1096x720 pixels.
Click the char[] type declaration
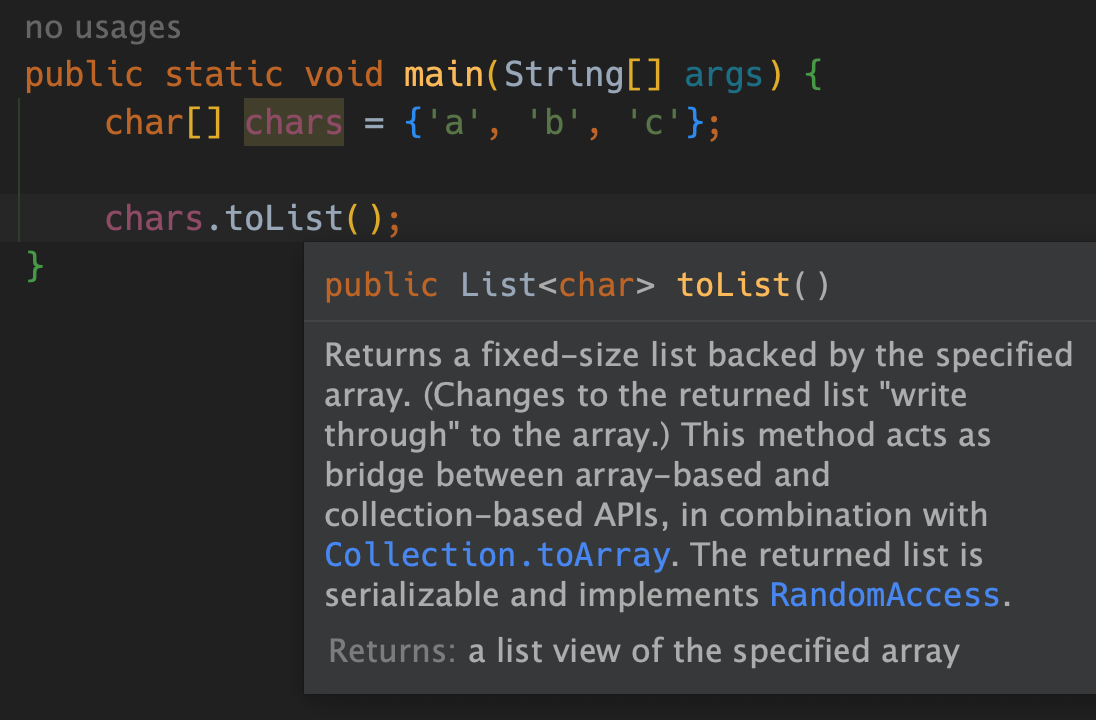tap(164, 123)
